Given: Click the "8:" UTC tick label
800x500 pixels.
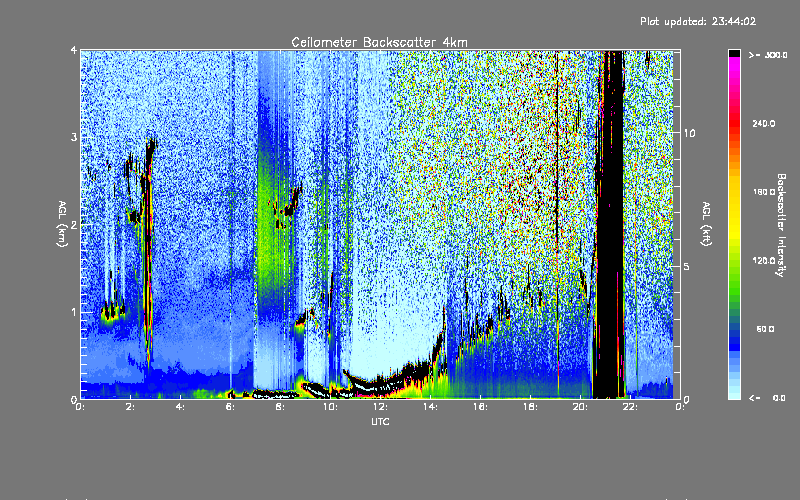Looking at the screenshot, I should coord(280,407).
